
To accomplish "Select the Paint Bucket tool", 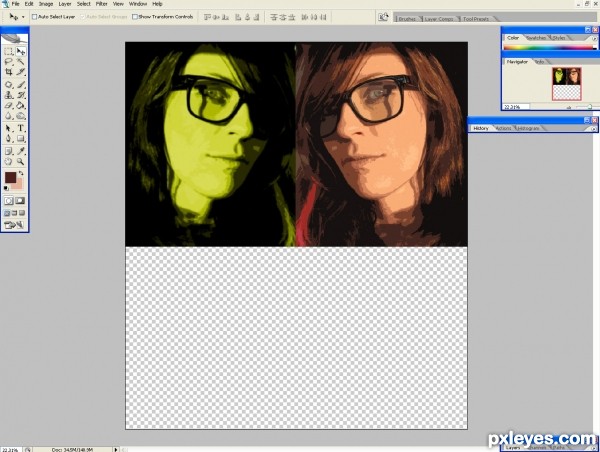I will [x=21, y=105].
